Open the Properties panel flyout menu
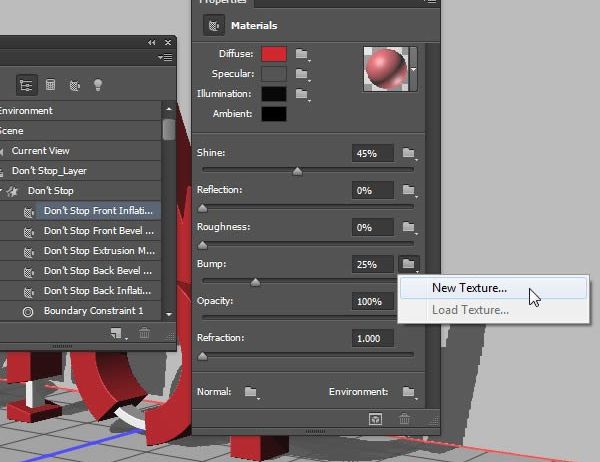Viewport: 600px width, 462px height. point(431,1)
